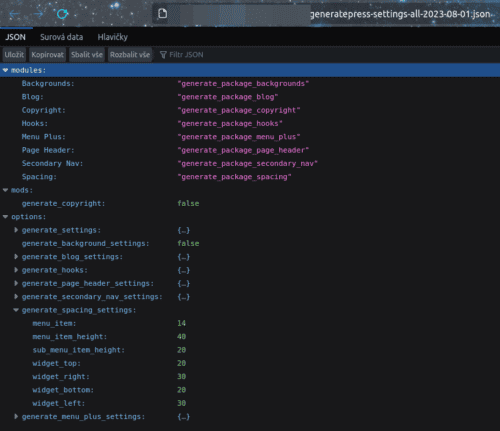500x431 pixels.
Task: Click the value 40 of menu_item_height
Action: [x=182, y=337]
